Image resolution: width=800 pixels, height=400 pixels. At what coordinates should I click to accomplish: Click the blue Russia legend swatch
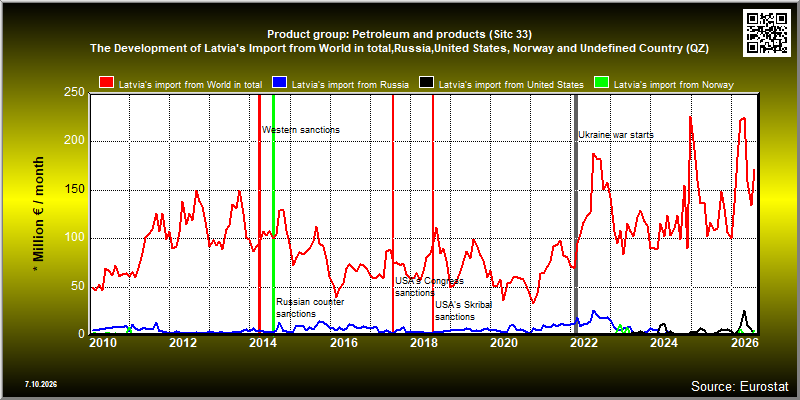(280, 84)
